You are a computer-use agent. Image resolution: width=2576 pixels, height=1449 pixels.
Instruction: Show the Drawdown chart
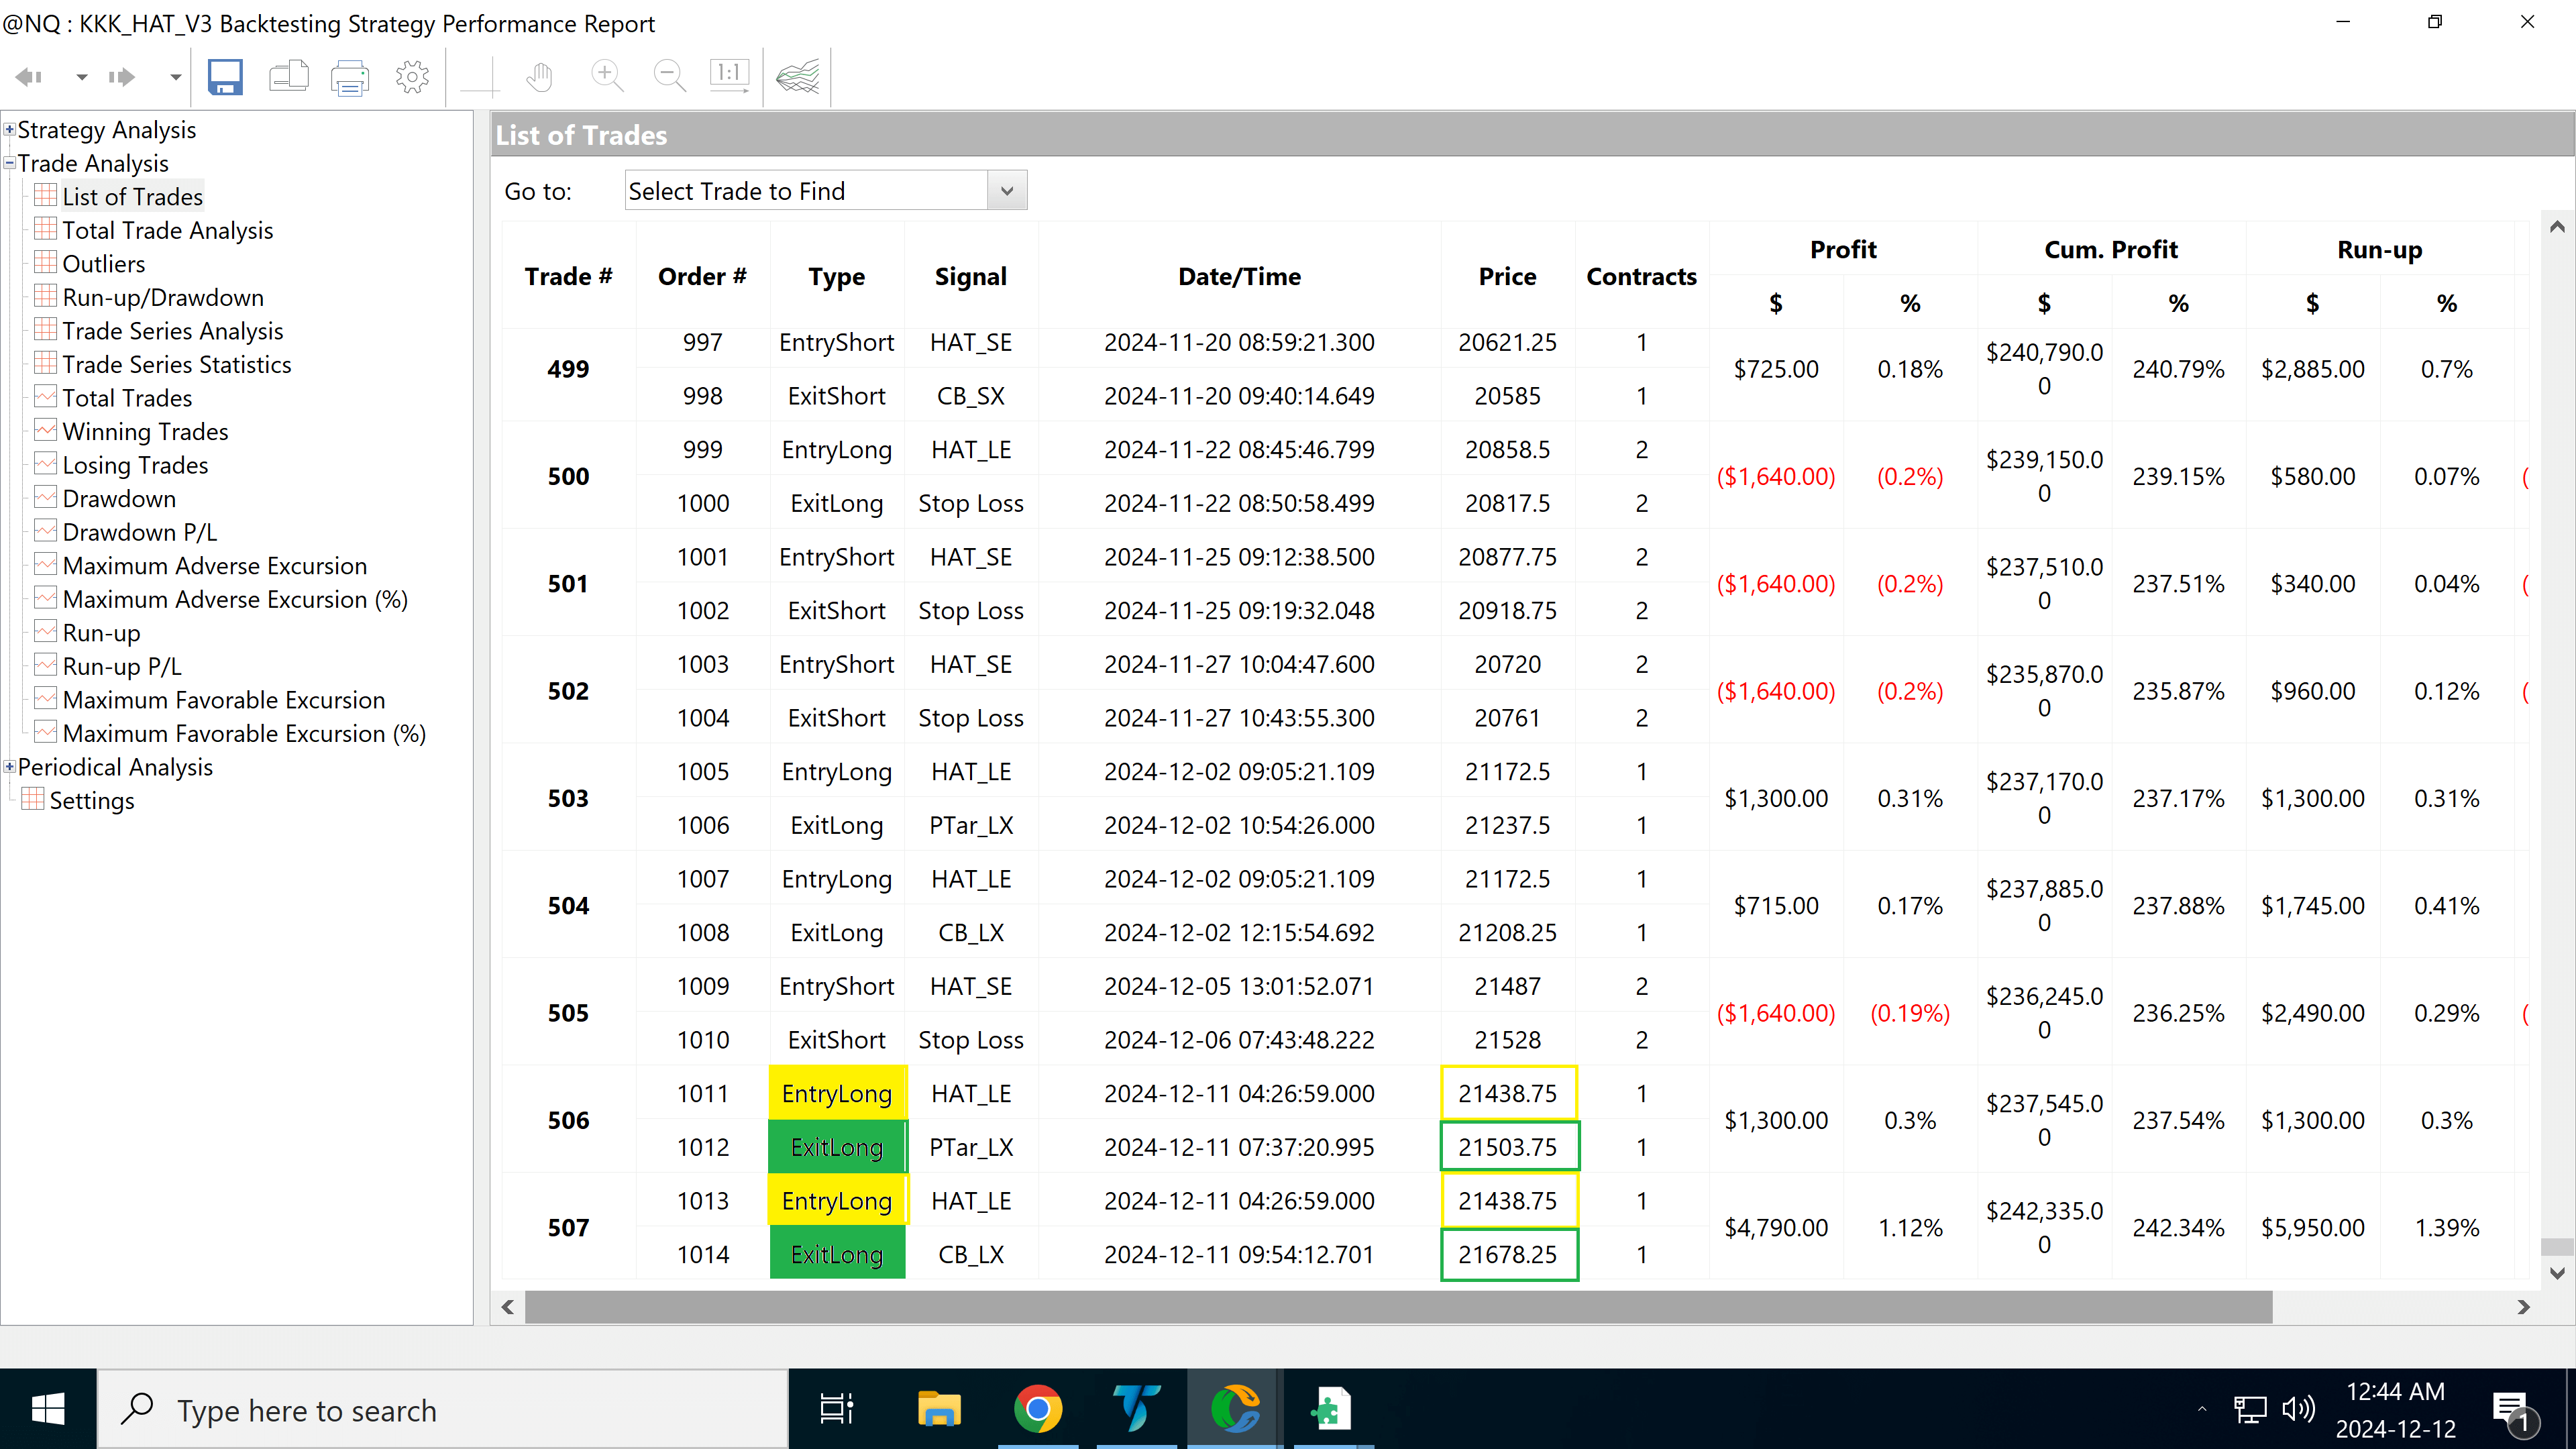click(119, 498)
